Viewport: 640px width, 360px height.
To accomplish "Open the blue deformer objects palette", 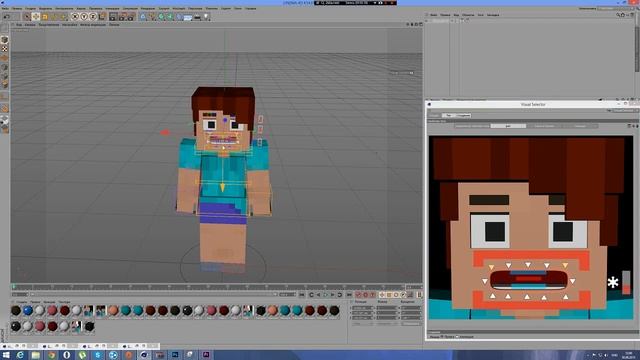I will tap(179, 17).
